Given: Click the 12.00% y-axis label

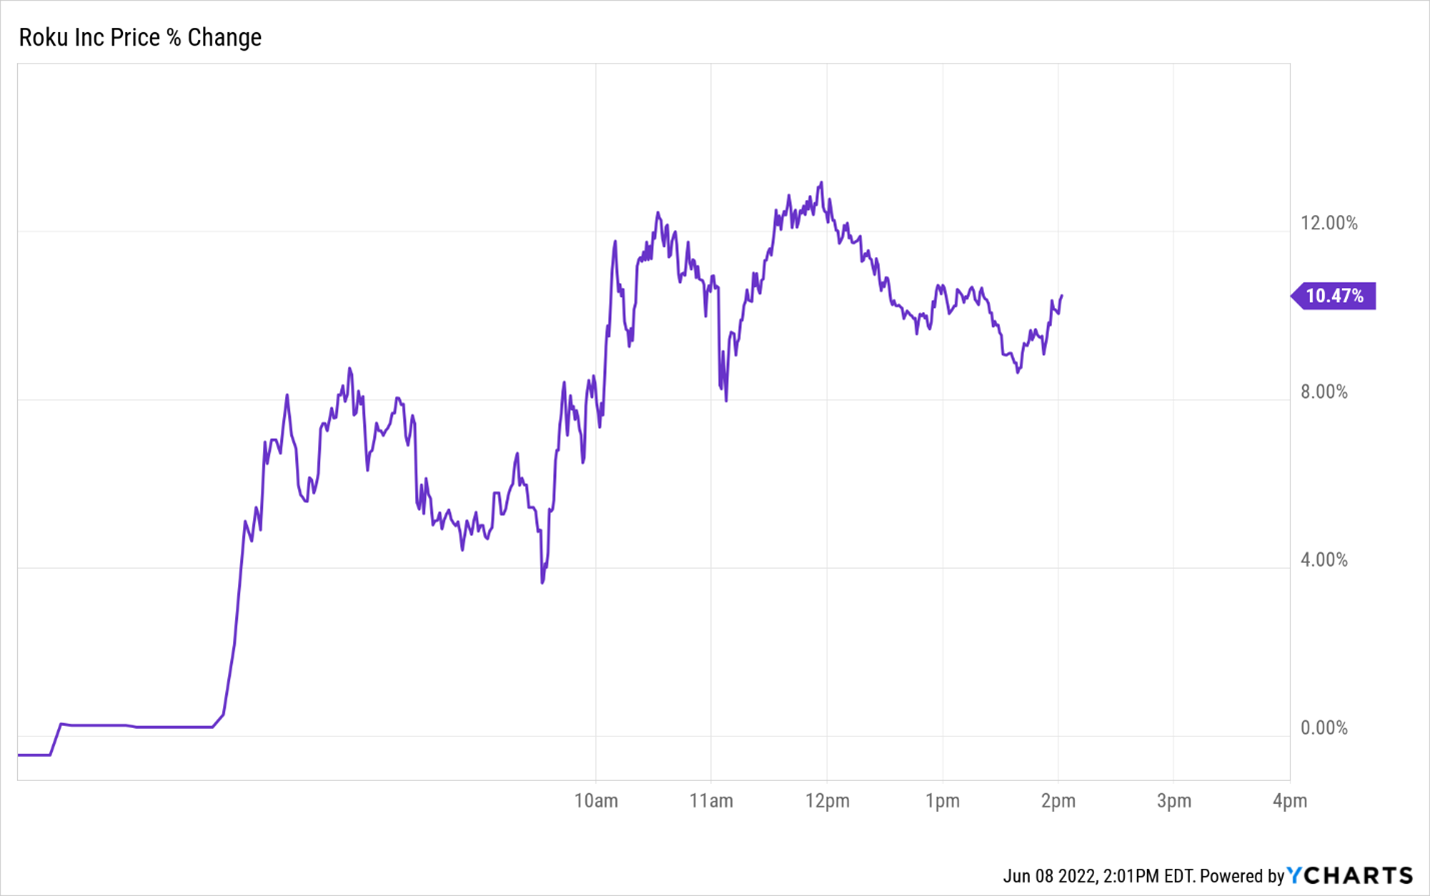Looking at the screenshot, I should coord(1329,223).
